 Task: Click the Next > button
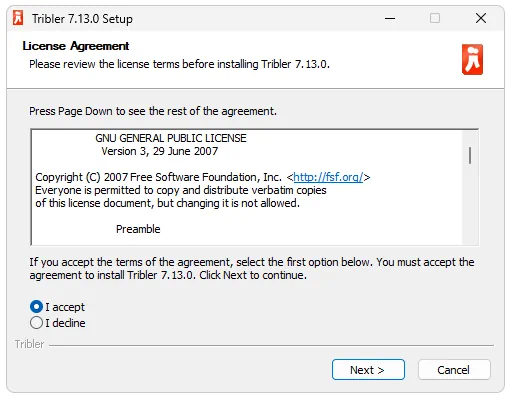[x=368, y=370]
